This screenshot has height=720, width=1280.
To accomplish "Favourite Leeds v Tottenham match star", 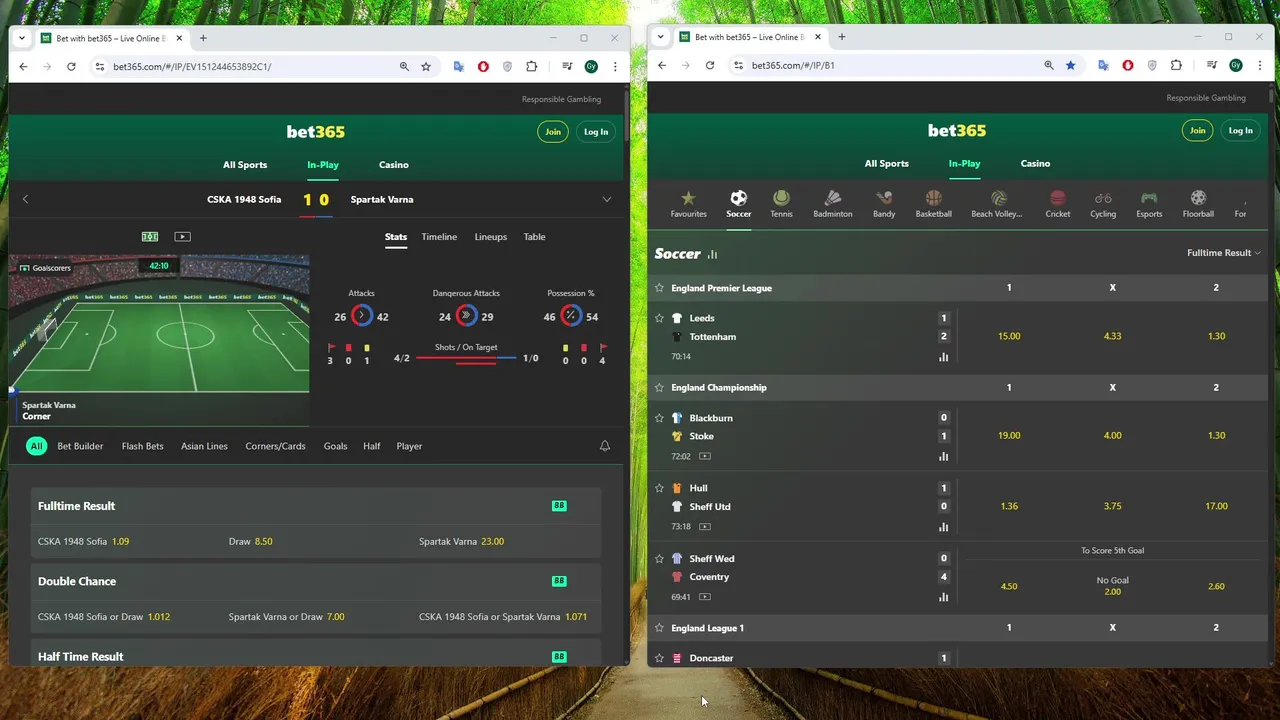I will click(659, 318).
